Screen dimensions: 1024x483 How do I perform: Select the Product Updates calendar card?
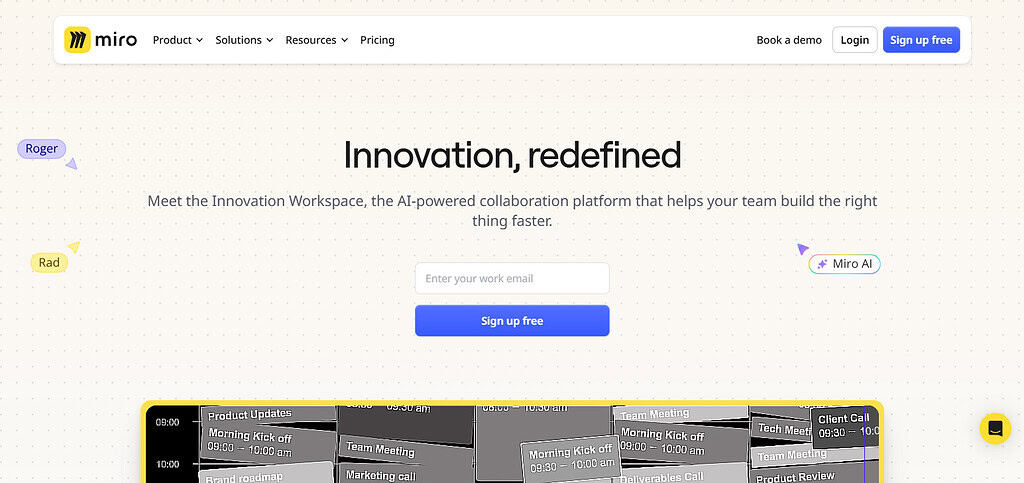click(268, 414)
